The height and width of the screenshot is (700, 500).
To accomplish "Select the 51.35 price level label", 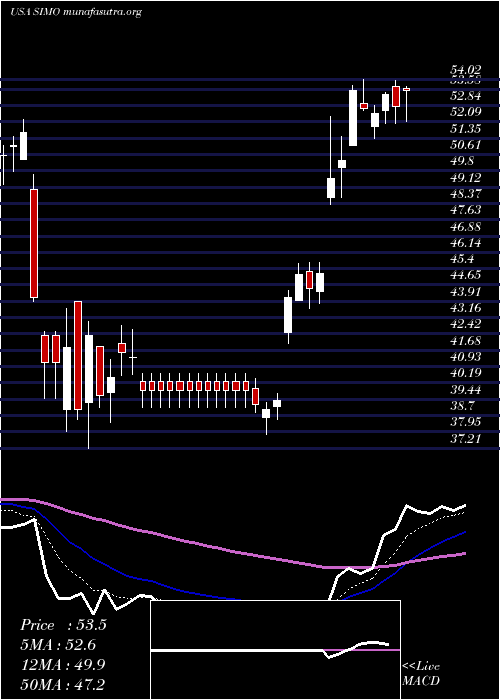I will [x=466, y=129].
